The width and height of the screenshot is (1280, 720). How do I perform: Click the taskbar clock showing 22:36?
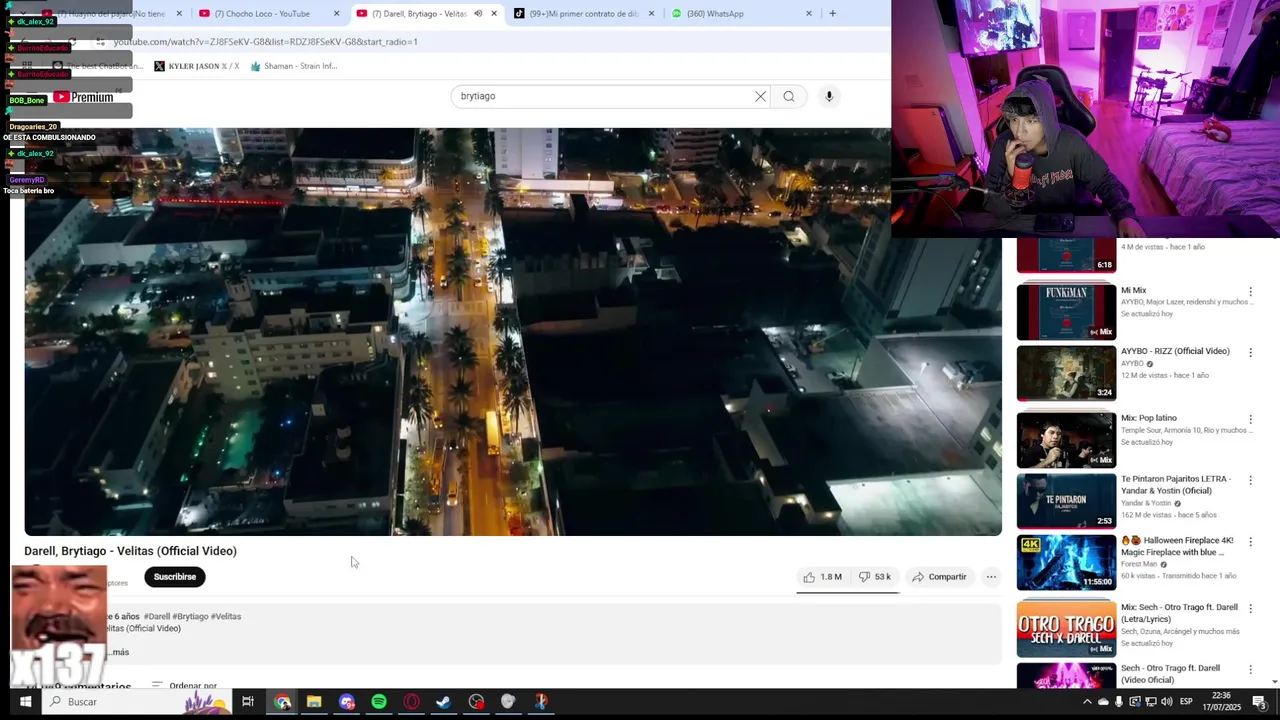click(1221, 701)
